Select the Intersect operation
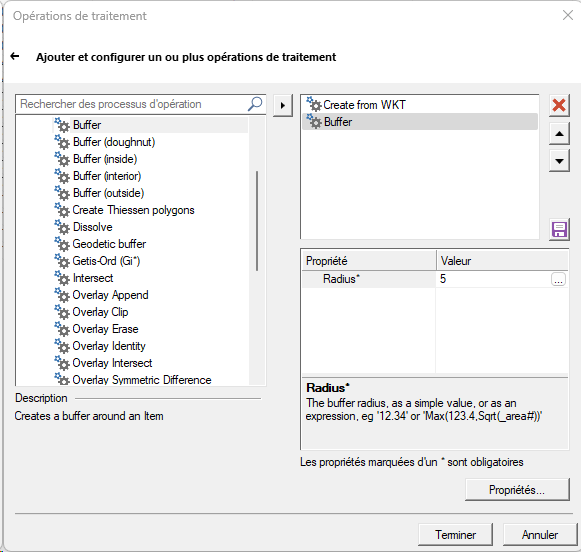The height and width of the screenshot is (552, 581). point(93,278)
